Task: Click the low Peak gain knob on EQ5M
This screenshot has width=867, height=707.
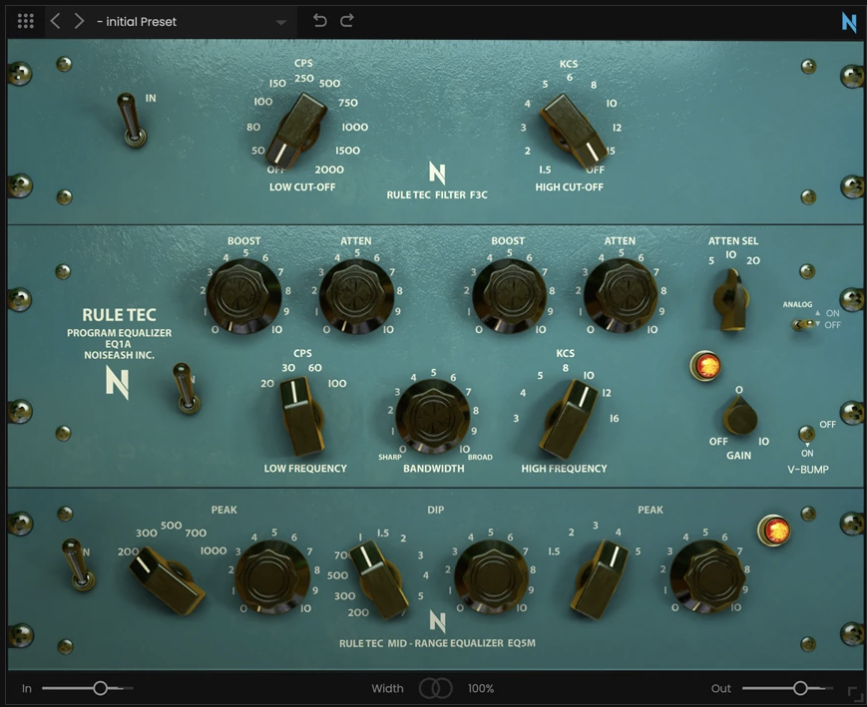Action: [273, 577]
